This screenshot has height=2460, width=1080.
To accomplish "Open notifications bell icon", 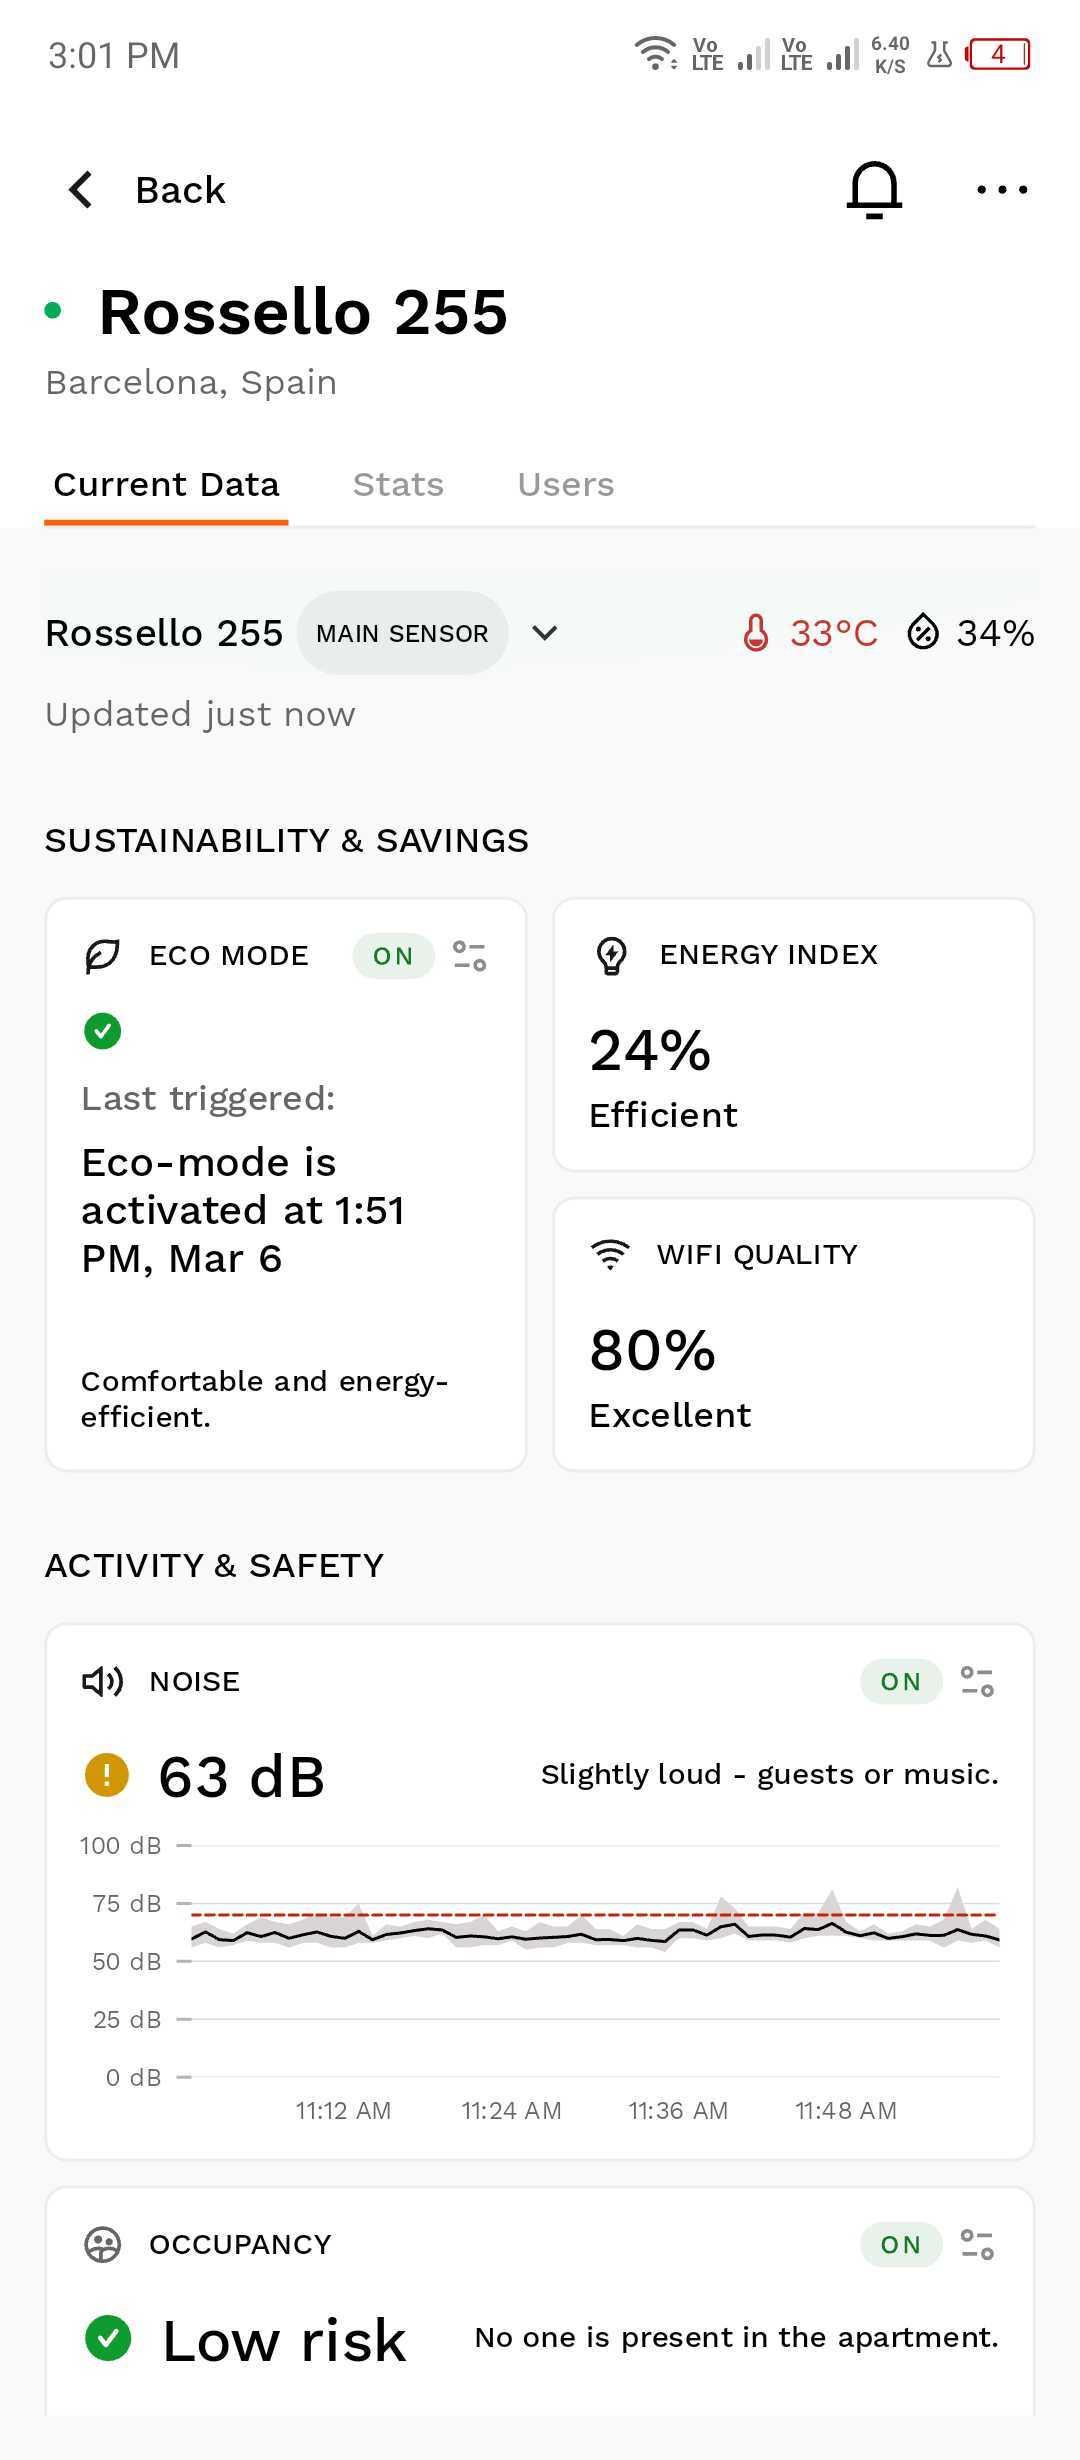I will pos(874,189).
